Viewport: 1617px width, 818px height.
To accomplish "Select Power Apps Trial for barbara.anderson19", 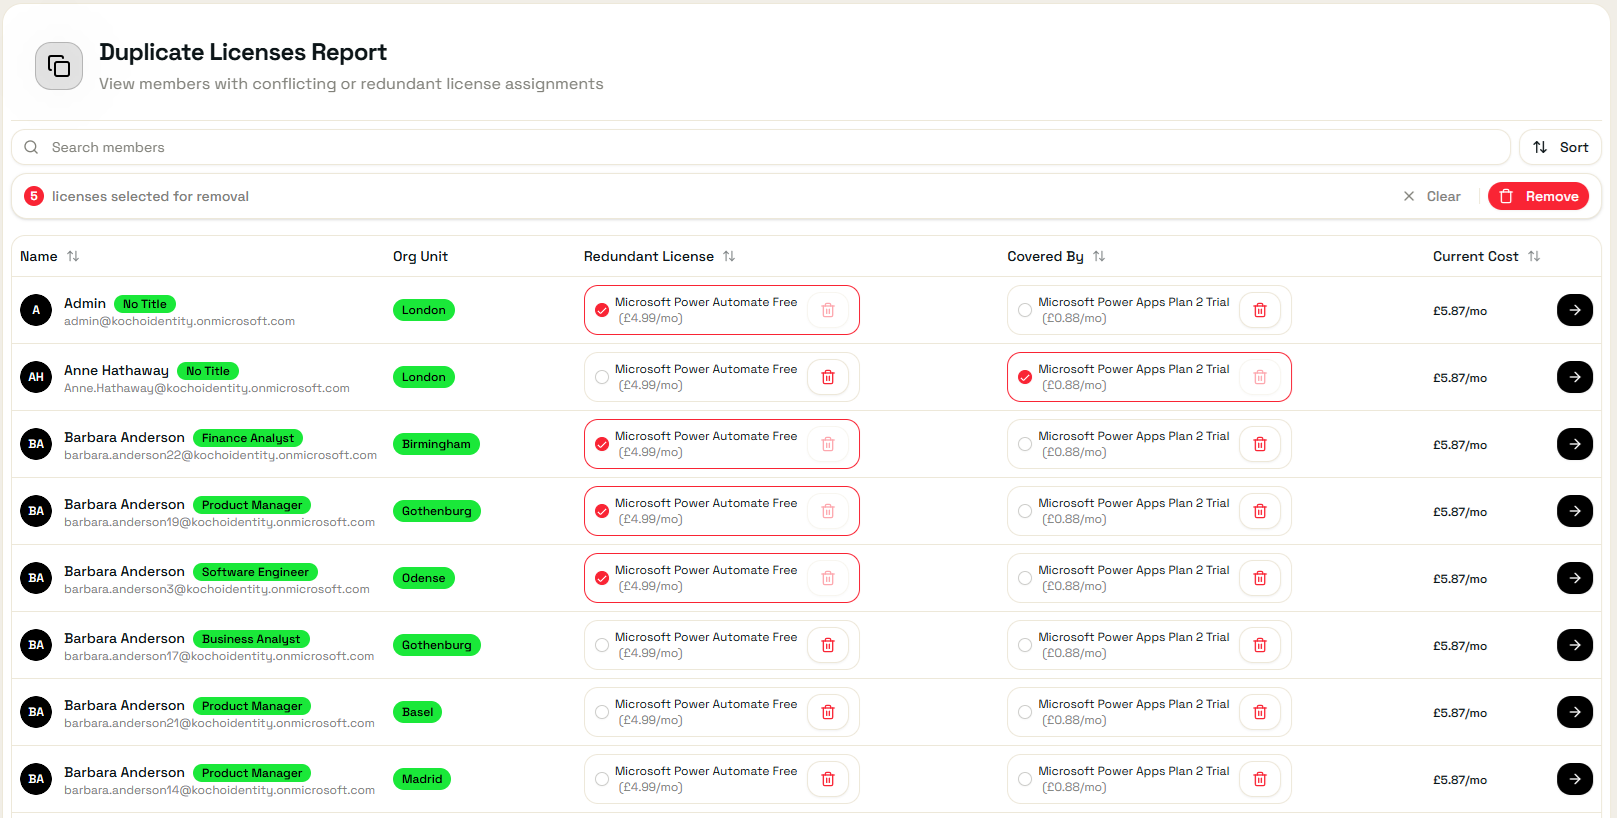I will pos(1025,511).
